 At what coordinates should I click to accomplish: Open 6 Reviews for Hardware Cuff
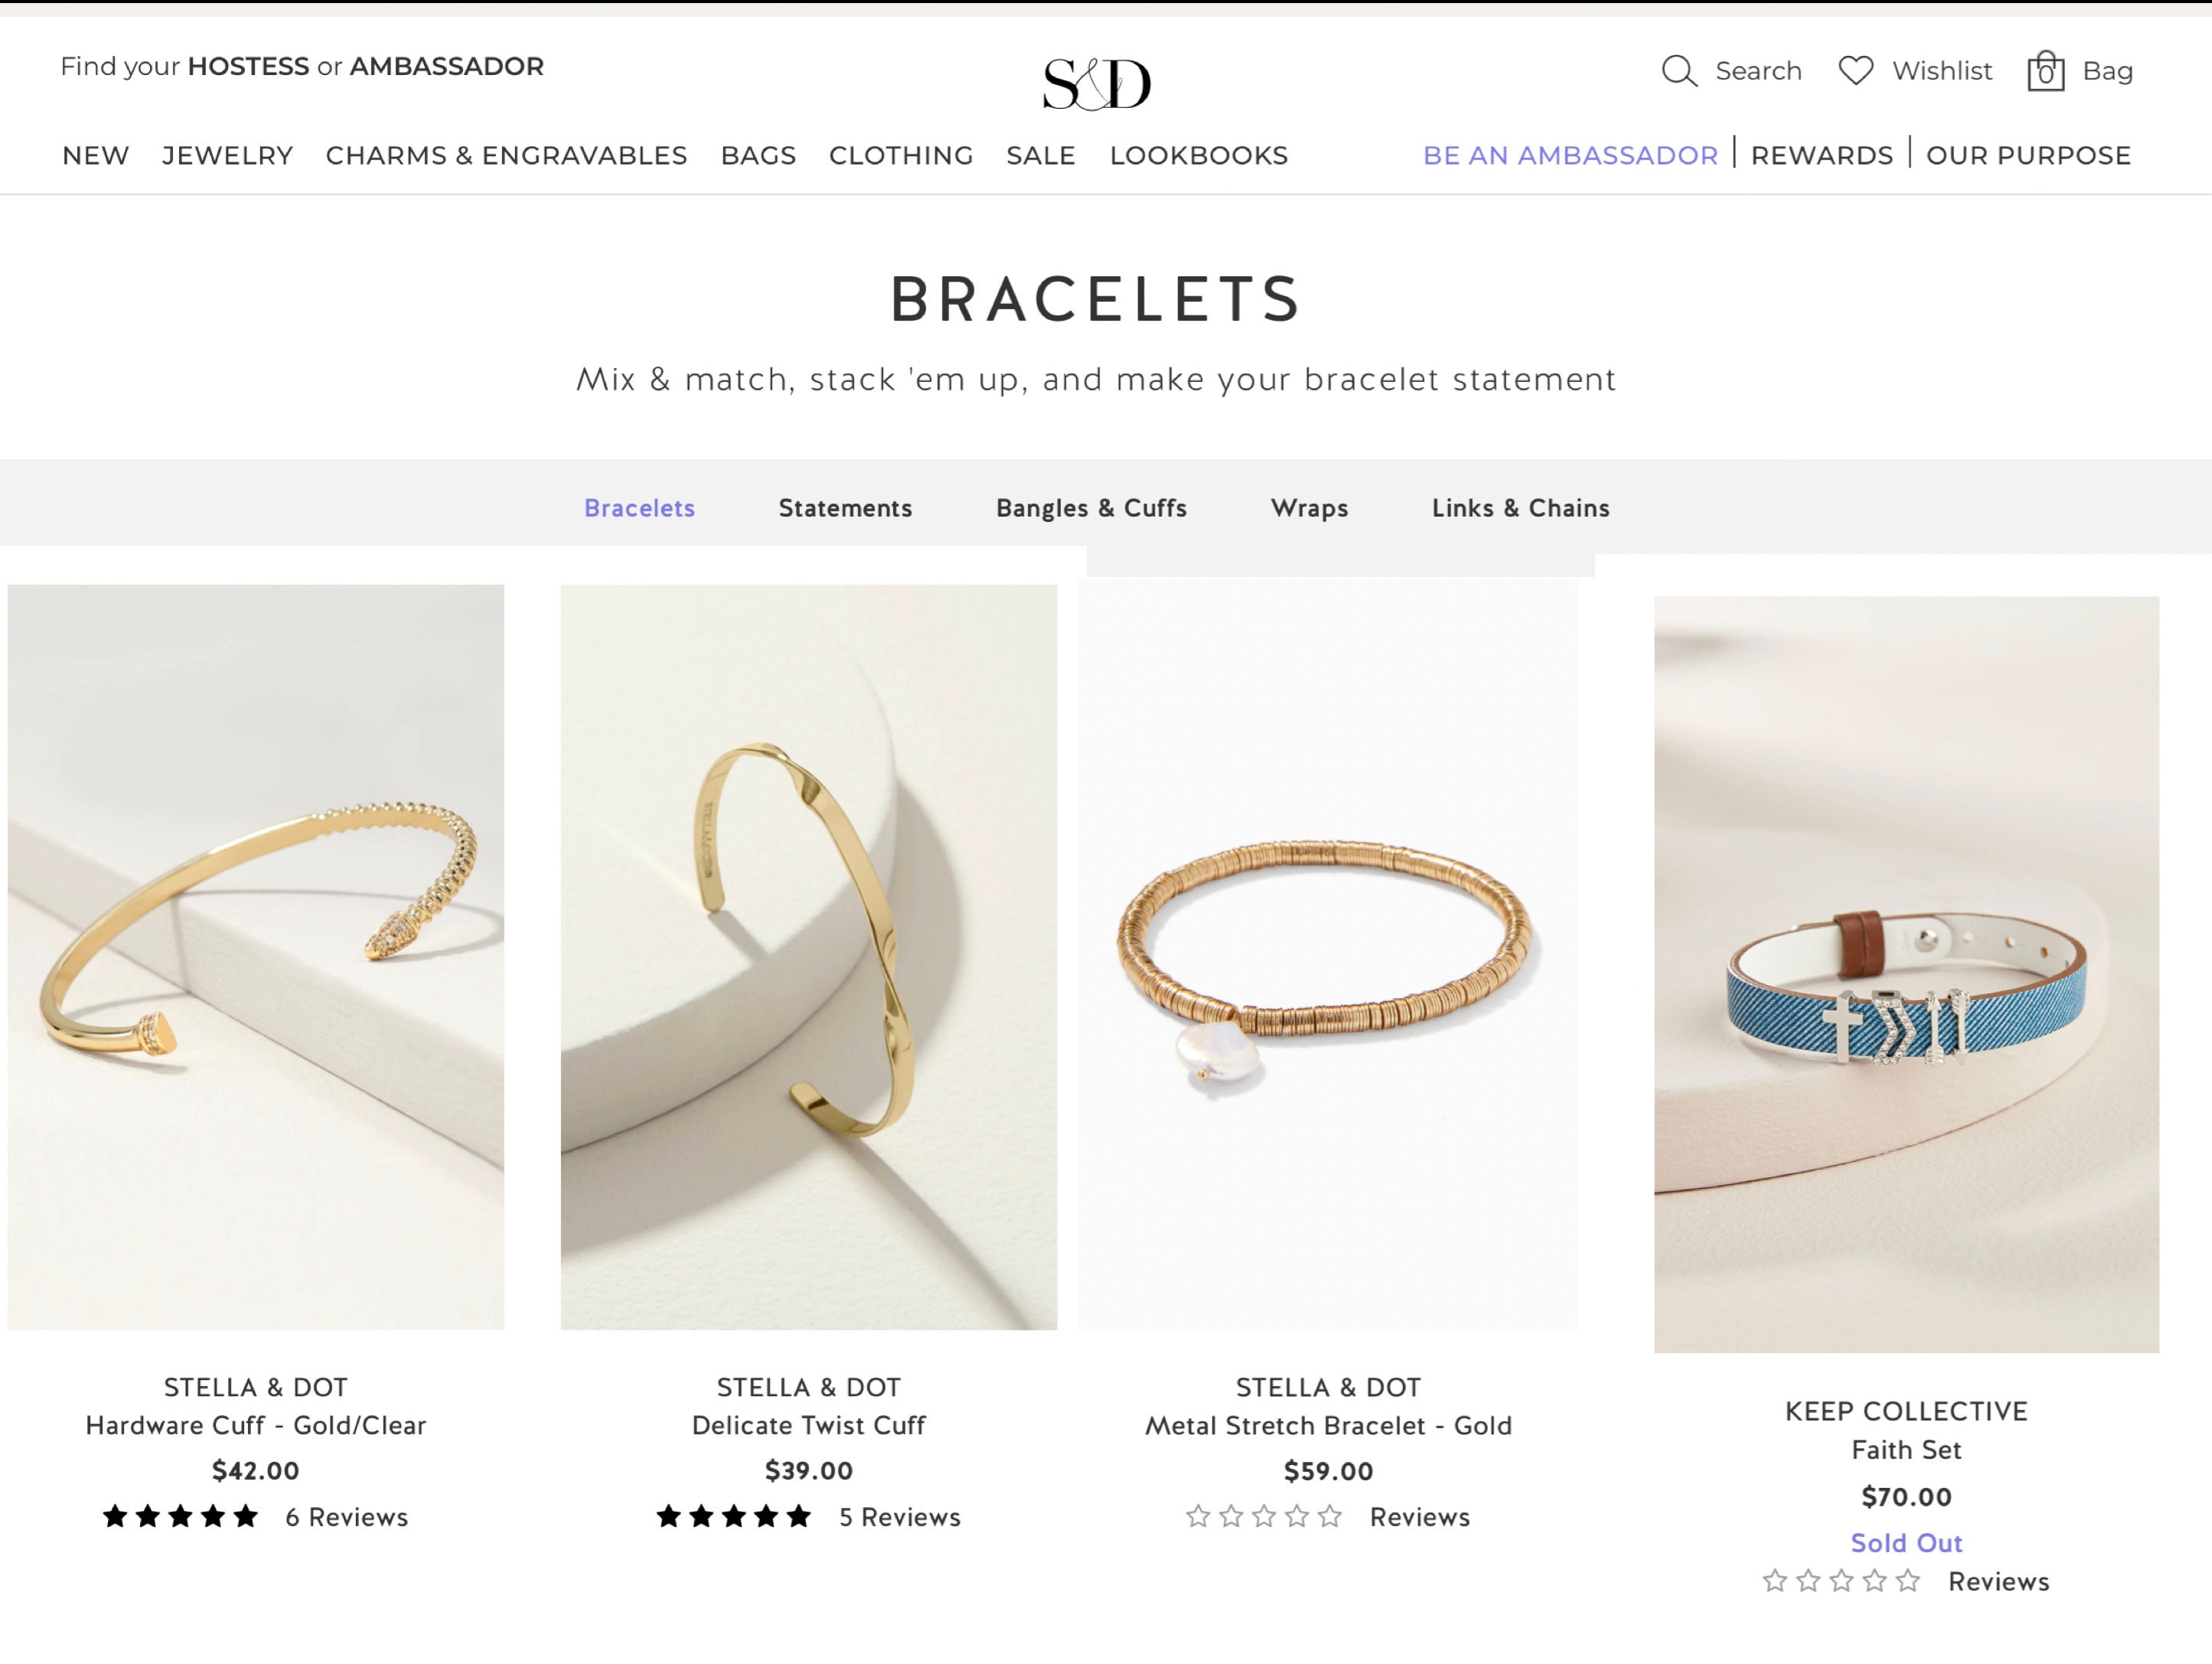(x=346, y=1517)
